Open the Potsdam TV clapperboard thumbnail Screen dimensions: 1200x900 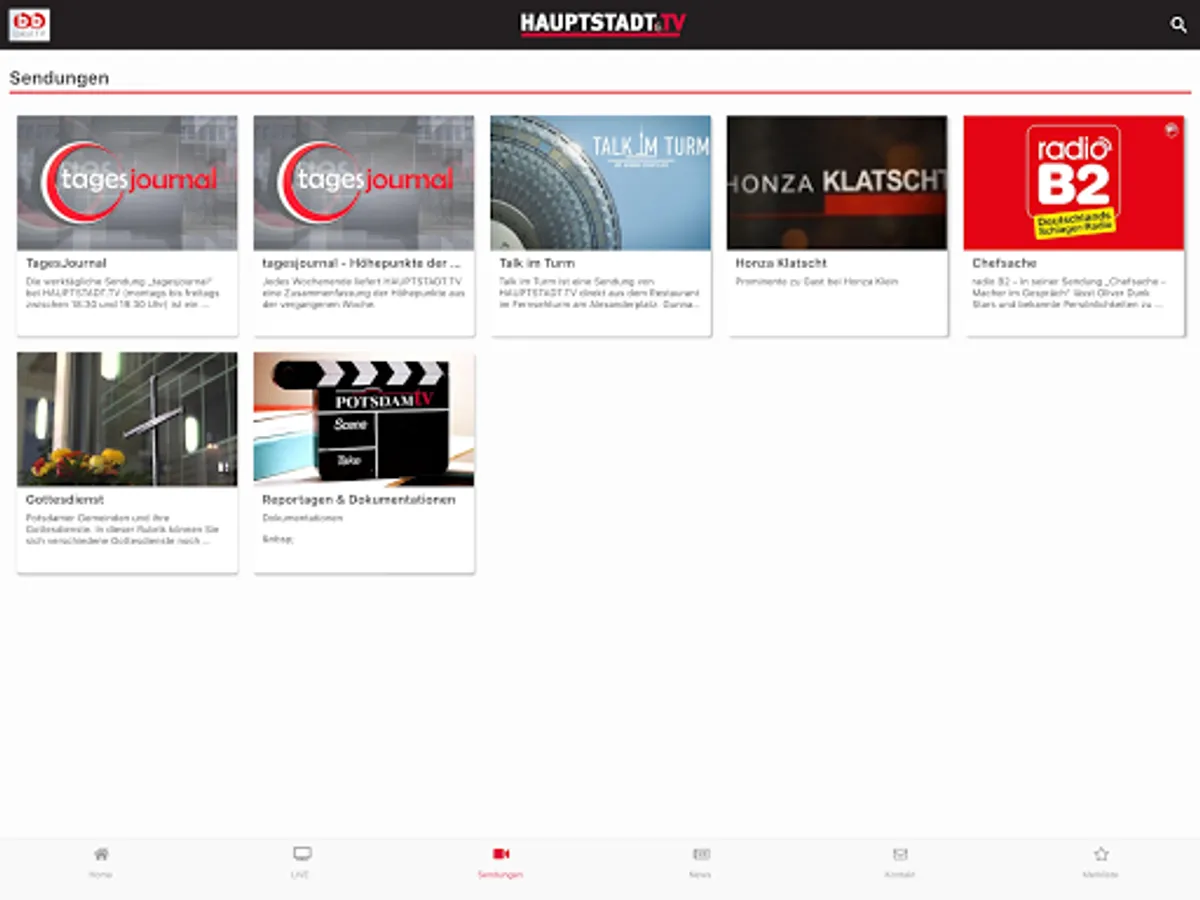(x=364, y=419)
